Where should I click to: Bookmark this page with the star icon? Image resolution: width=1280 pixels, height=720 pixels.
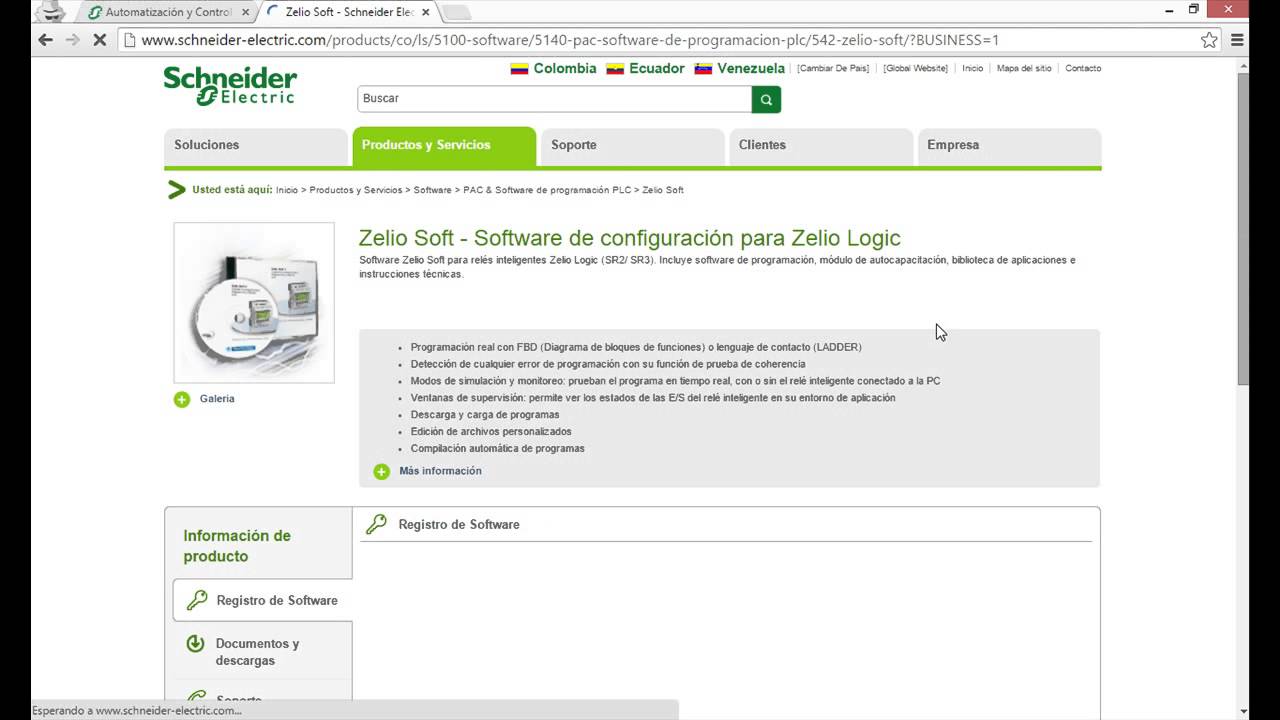(1209, 40)
